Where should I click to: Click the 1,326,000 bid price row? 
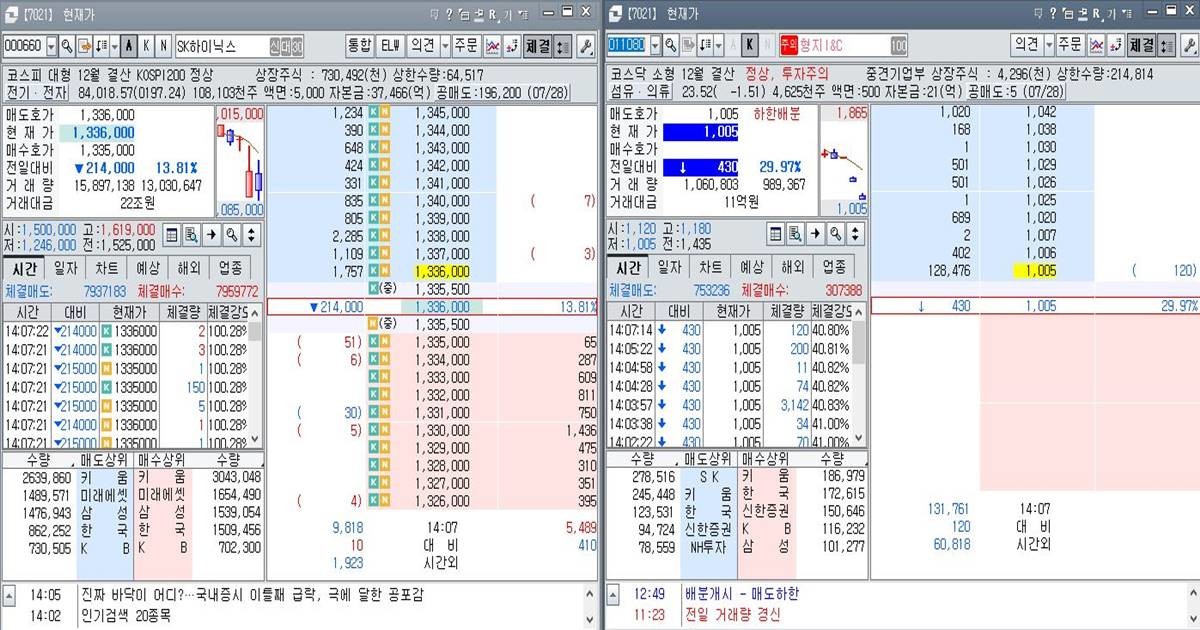(x=442, y=500)
